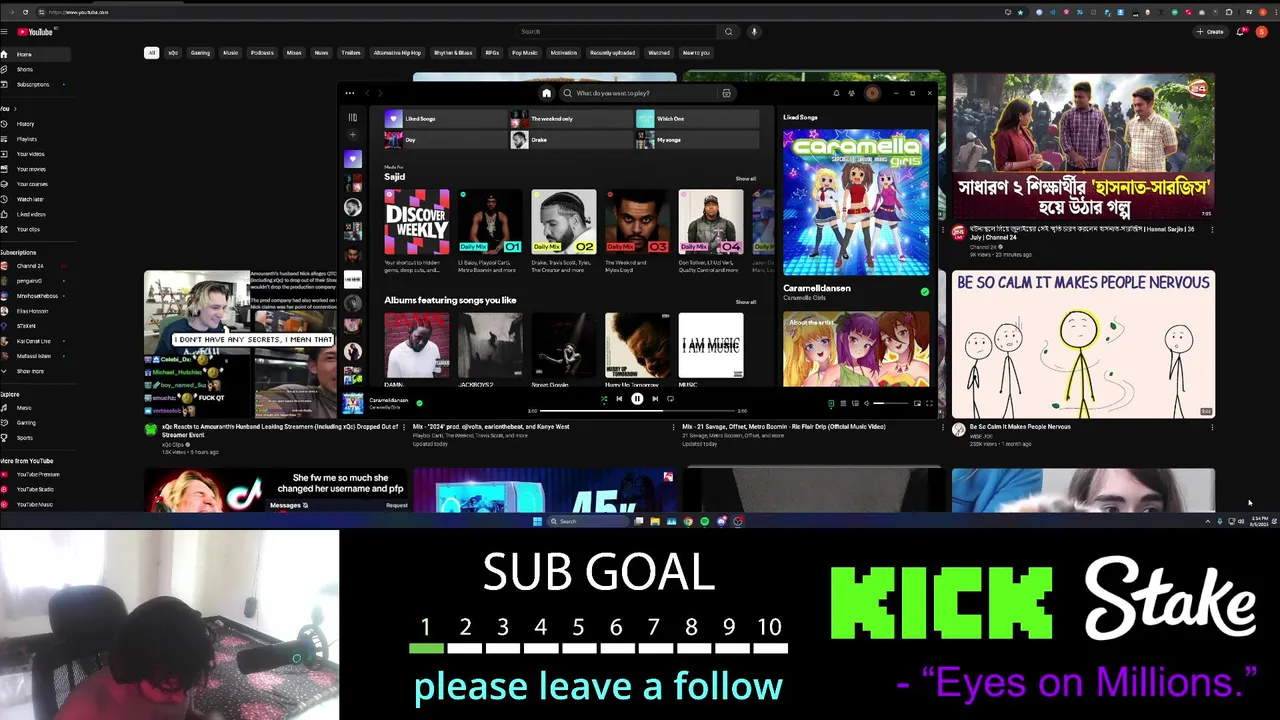Expand Your Library in Spotify sidebar
Screen dimensions: 1280x720
352,118
